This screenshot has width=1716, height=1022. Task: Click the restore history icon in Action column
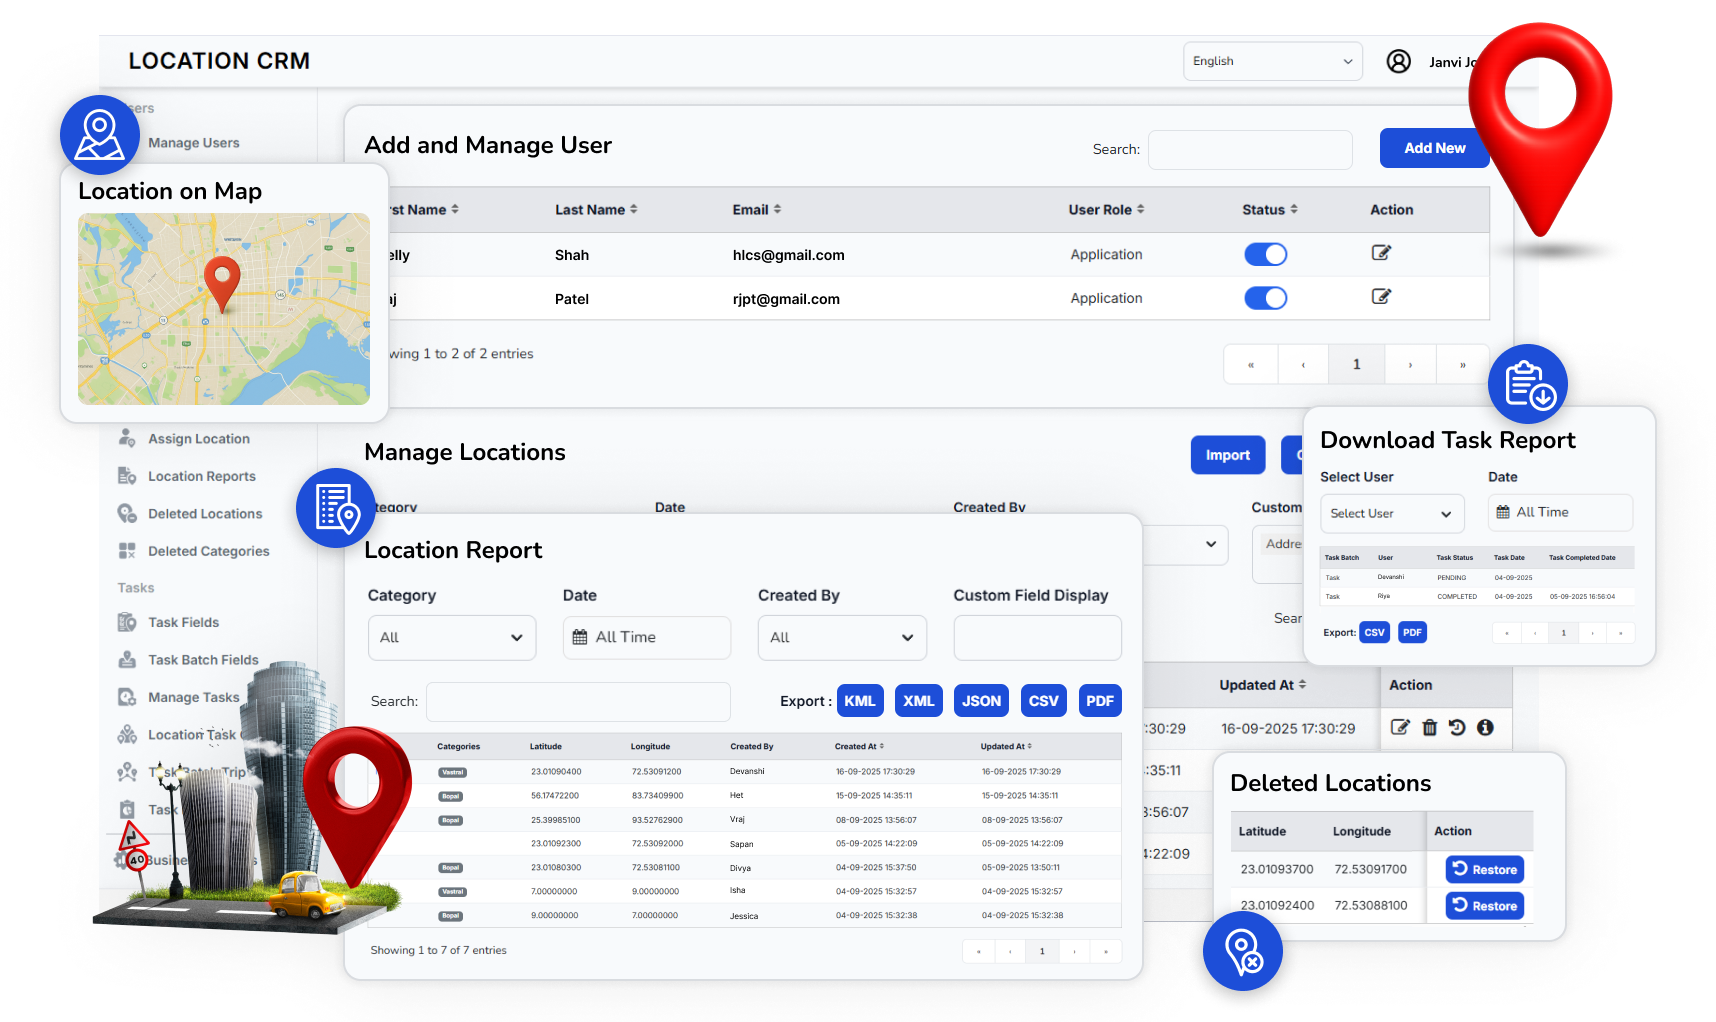coord(1457,728)
